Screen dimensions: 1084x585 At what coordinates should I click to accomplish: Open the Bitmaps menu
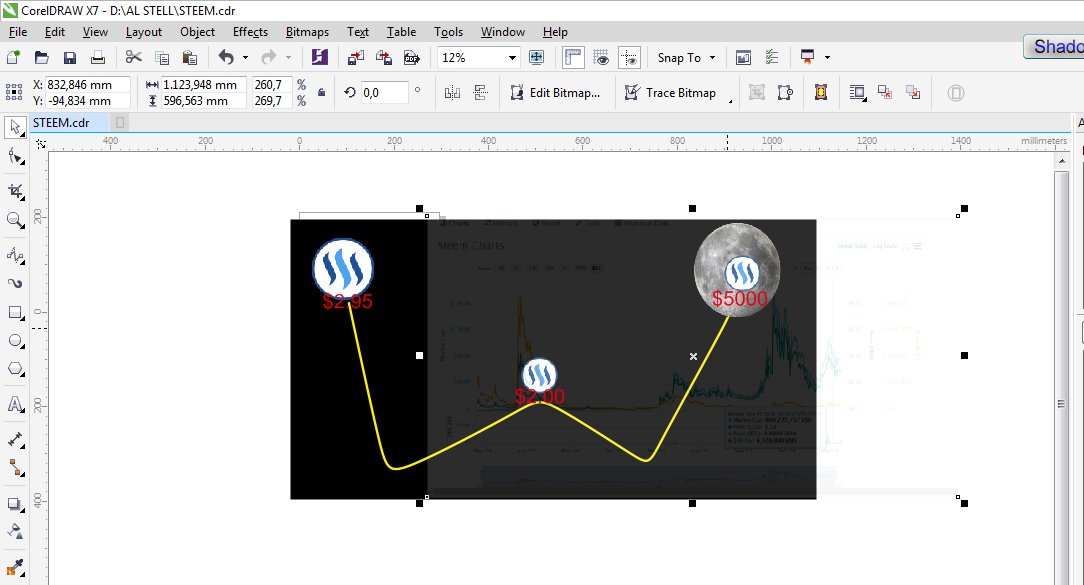pyautogui.click(x=307, y=32)
